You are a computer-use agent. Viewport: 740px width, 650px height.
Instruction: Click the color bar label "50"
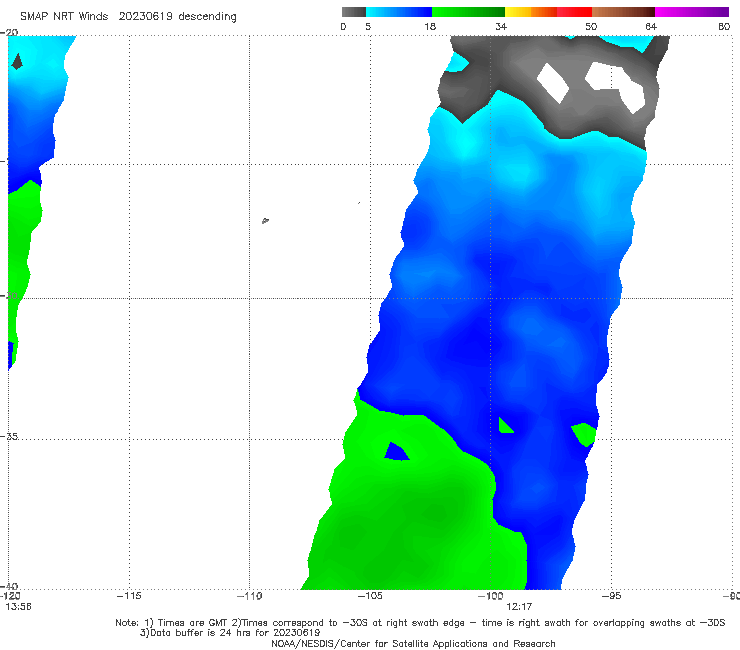(x=591, y=26)
